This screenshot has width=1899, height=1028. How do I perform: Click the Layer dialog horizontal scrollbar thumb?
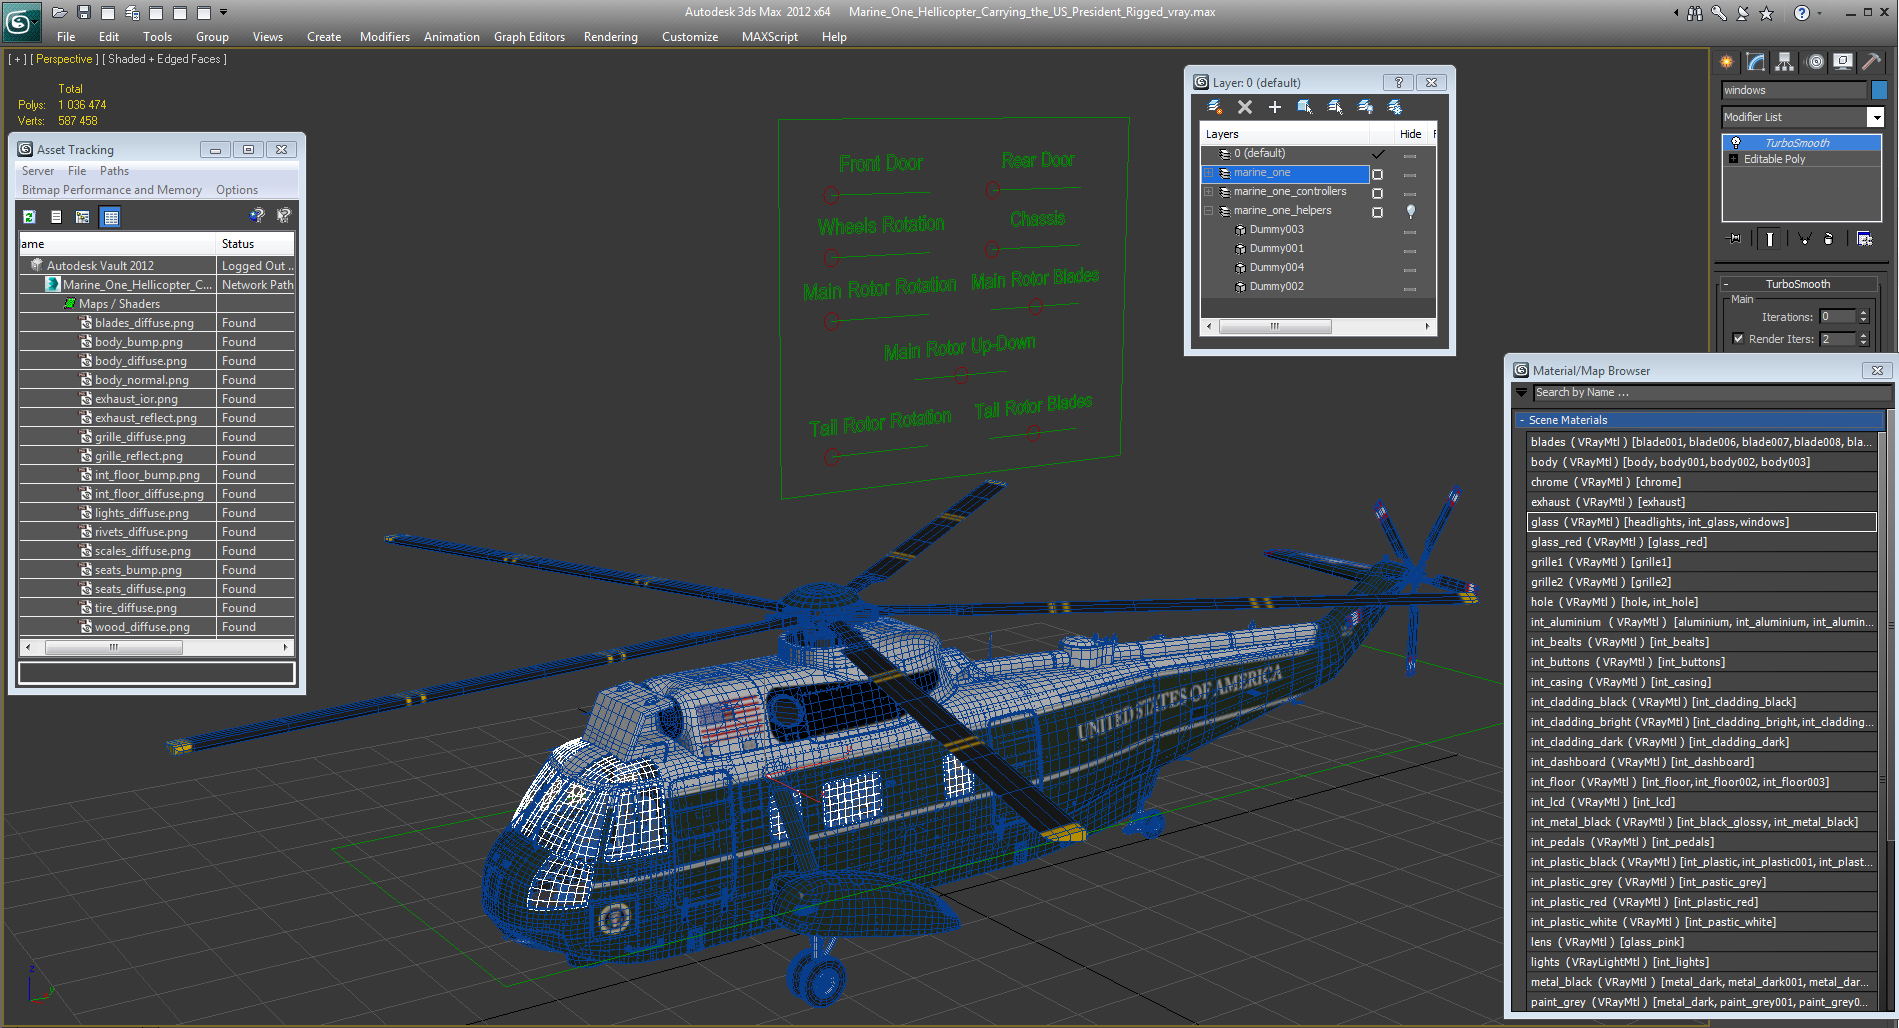click(1274, 326)
